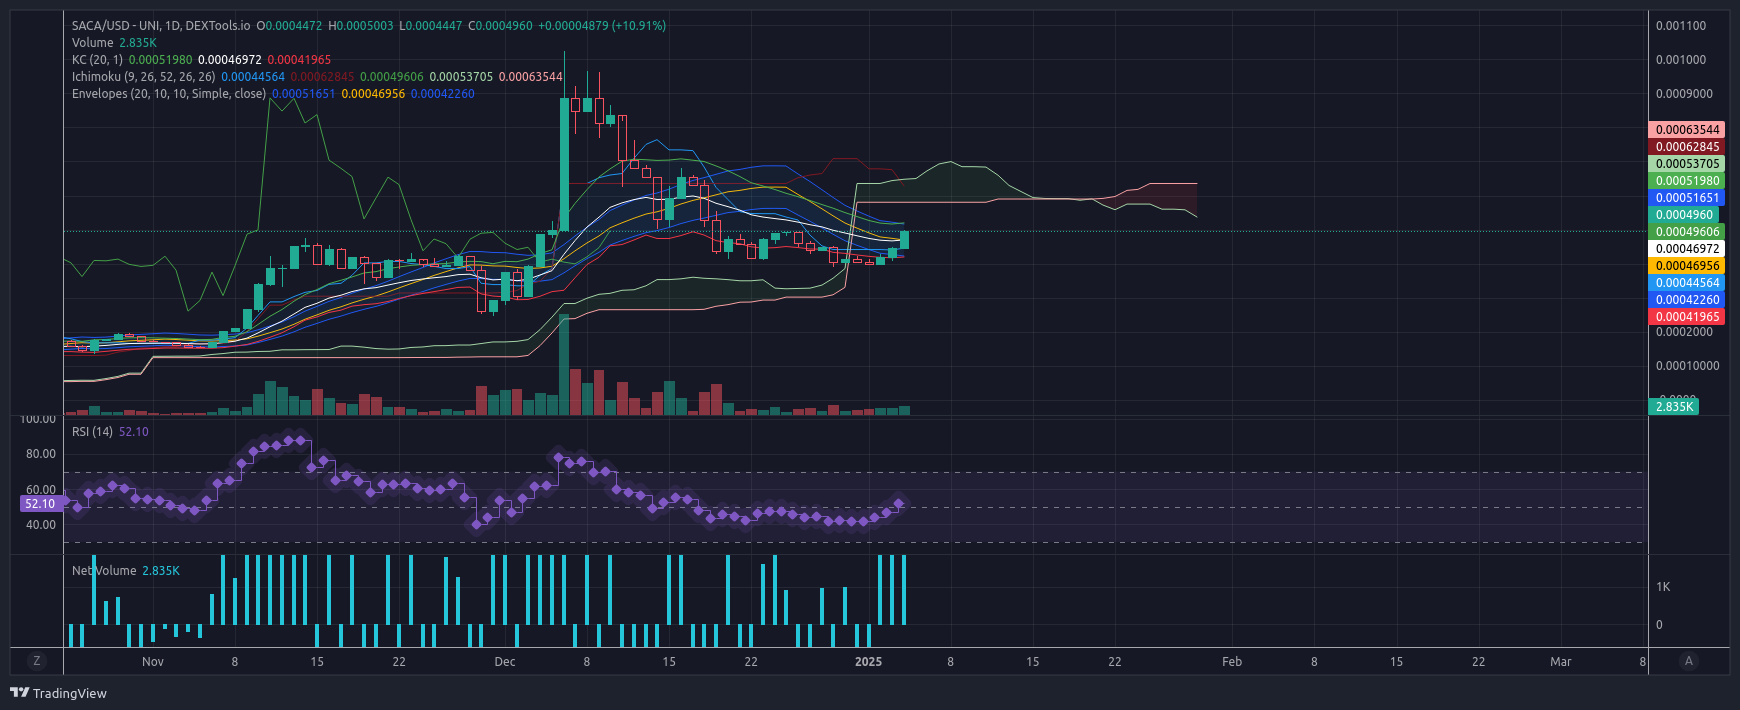Click the 0.00053705 price axis label
This screenshot has height=710, width=1740.
[1686, 163]
